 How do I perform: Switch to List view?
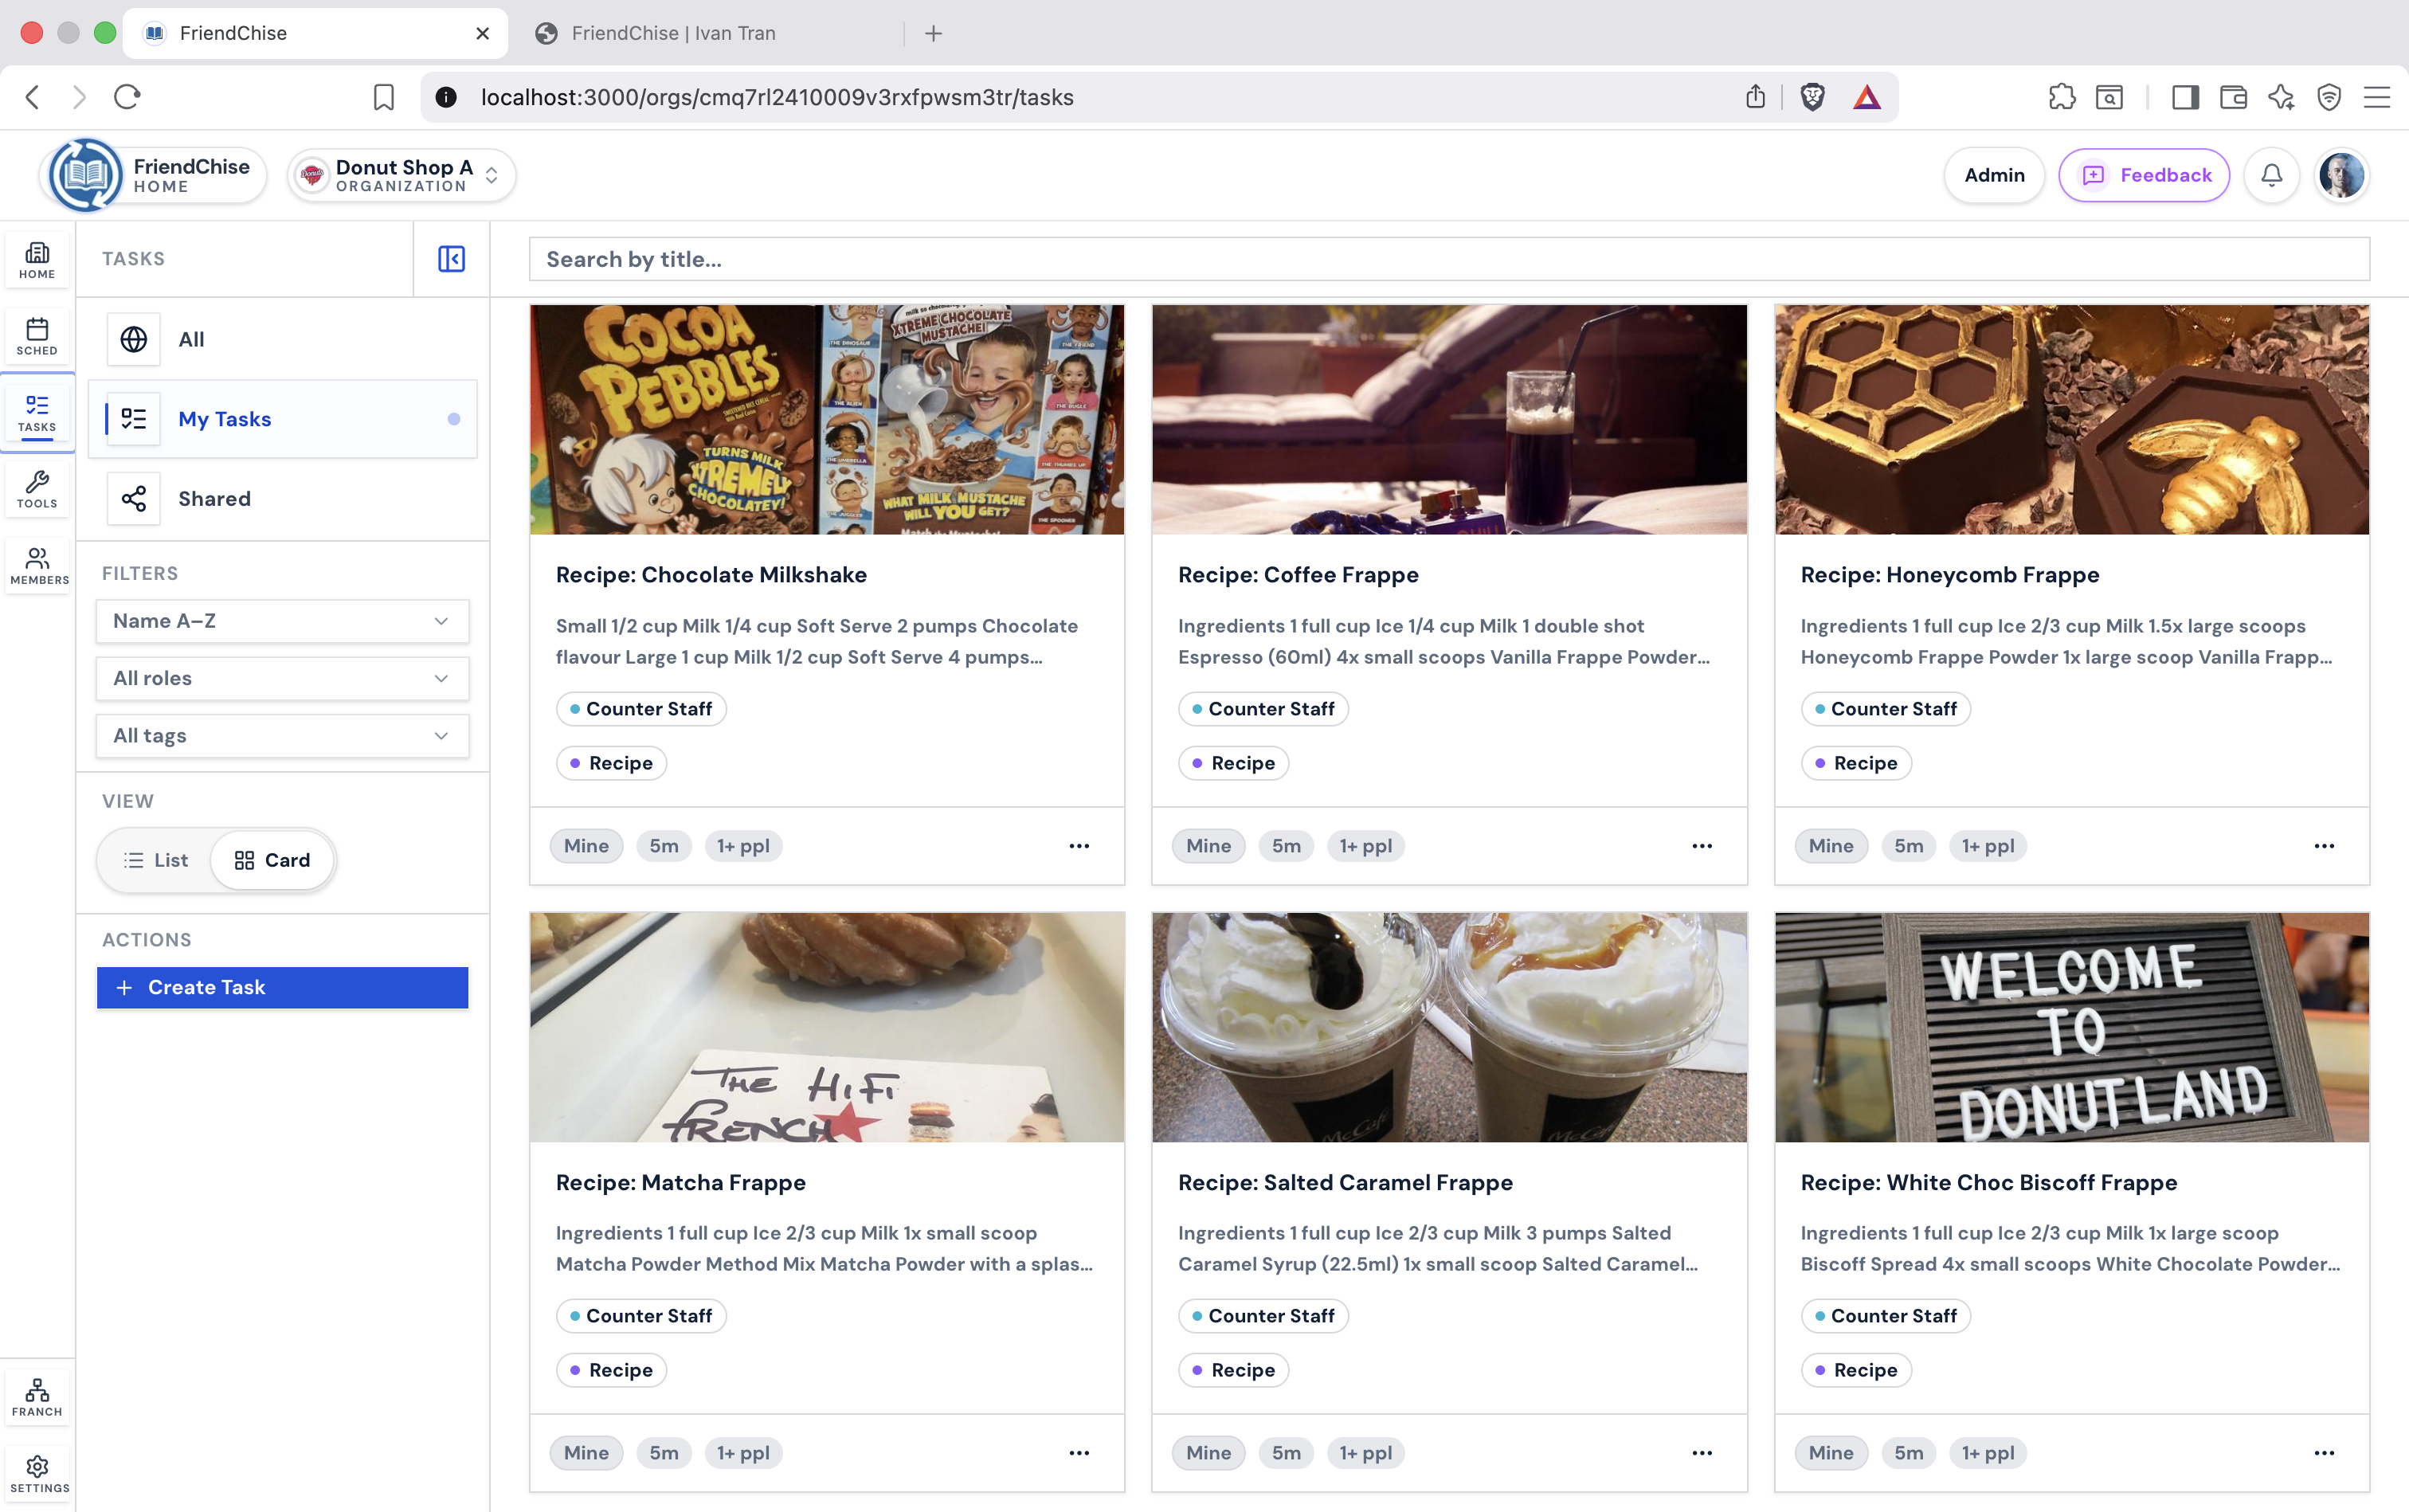pyautogui.click(x=156, y=860)
